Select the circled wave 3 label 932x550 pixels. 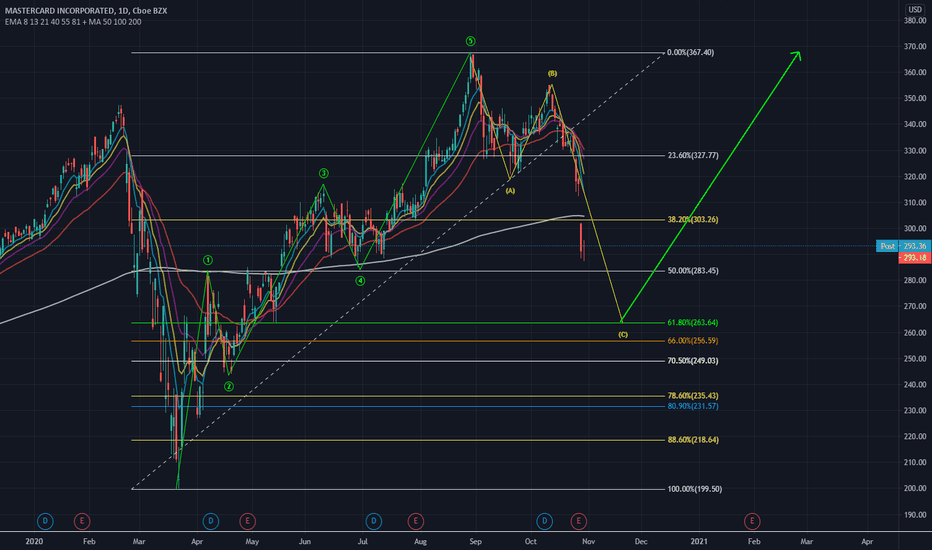pyautogui.click(x=323, y=173)
